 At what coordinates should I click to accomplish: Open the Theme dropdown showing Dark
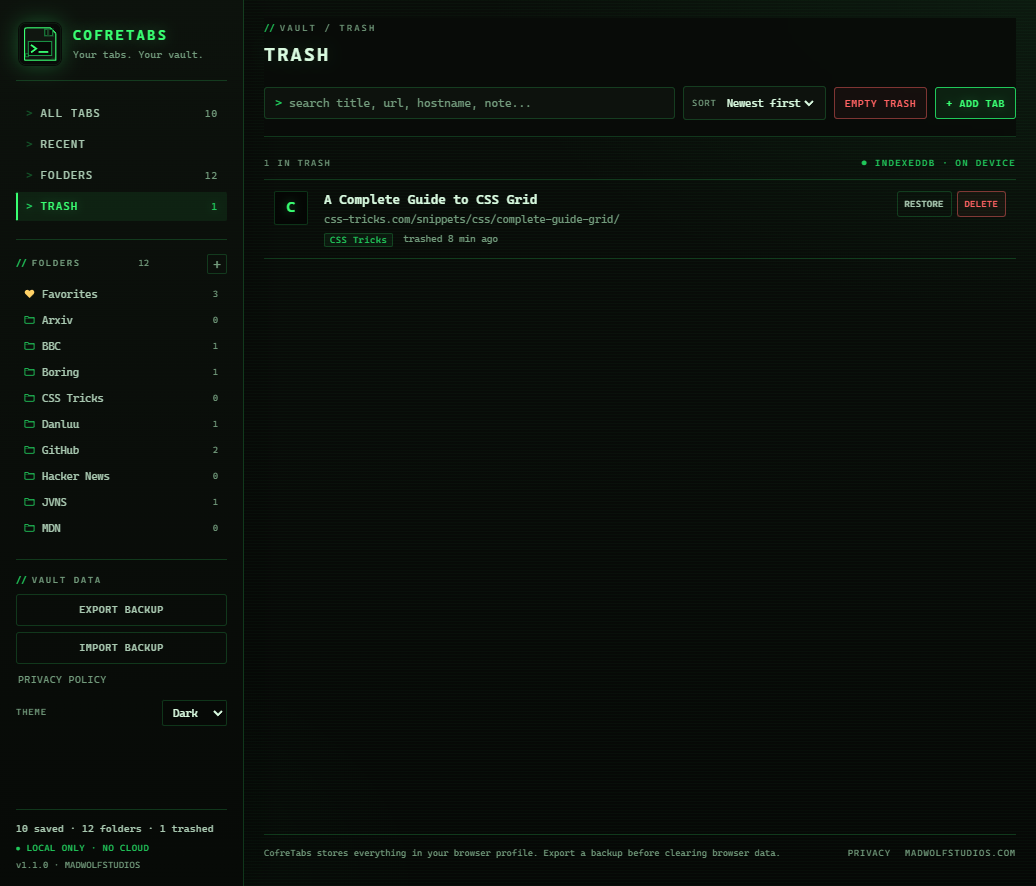tap(194, 713)
